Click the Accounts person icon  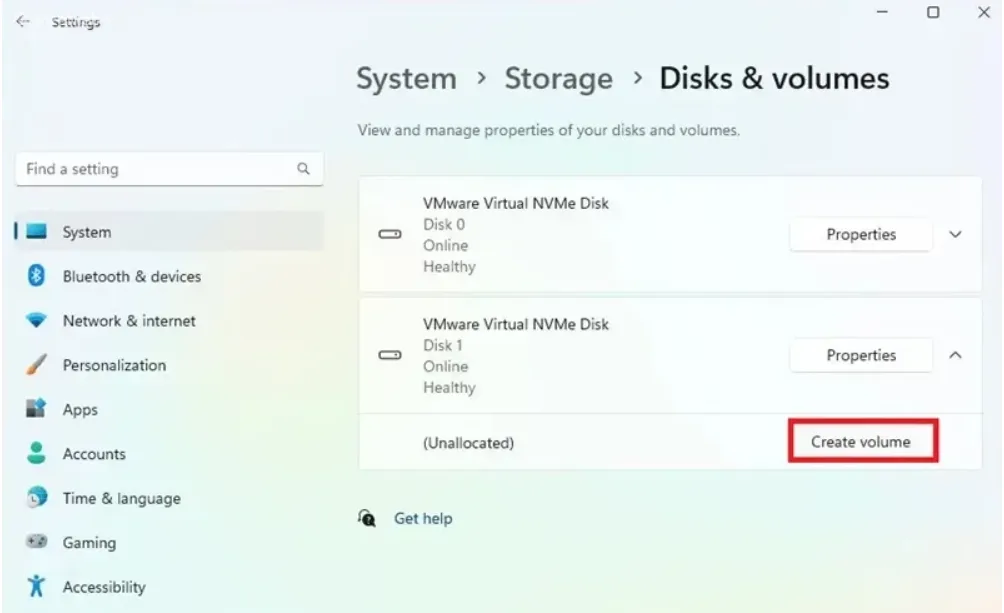(x=37, y=453)
